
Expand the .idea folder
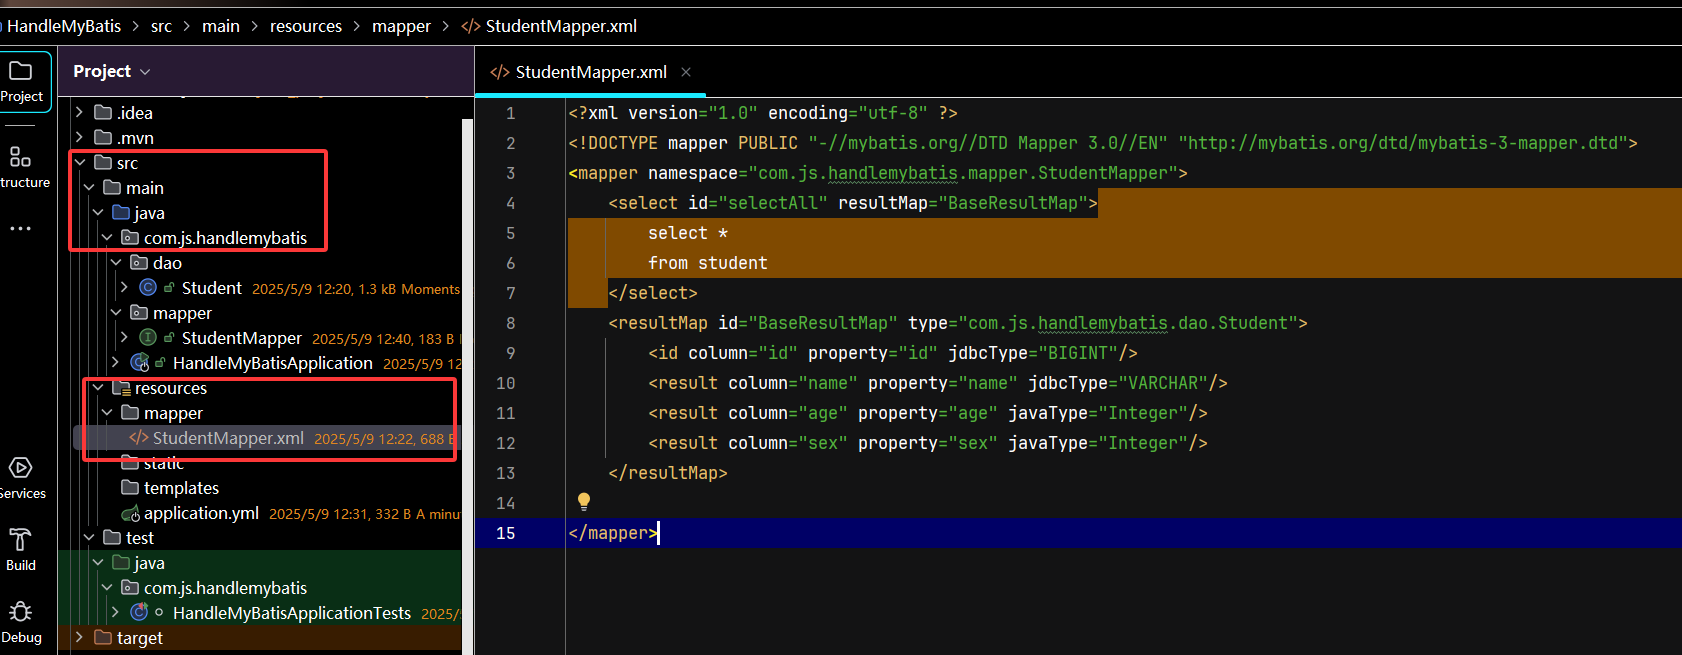tap(79, 112)
